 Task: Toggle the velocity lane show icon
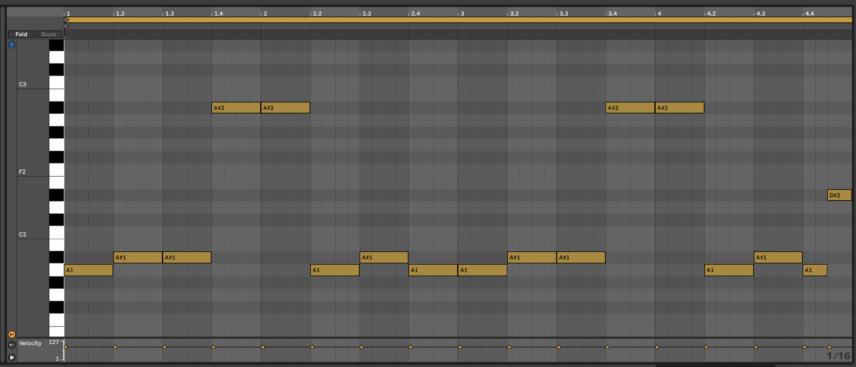(12, 345)
